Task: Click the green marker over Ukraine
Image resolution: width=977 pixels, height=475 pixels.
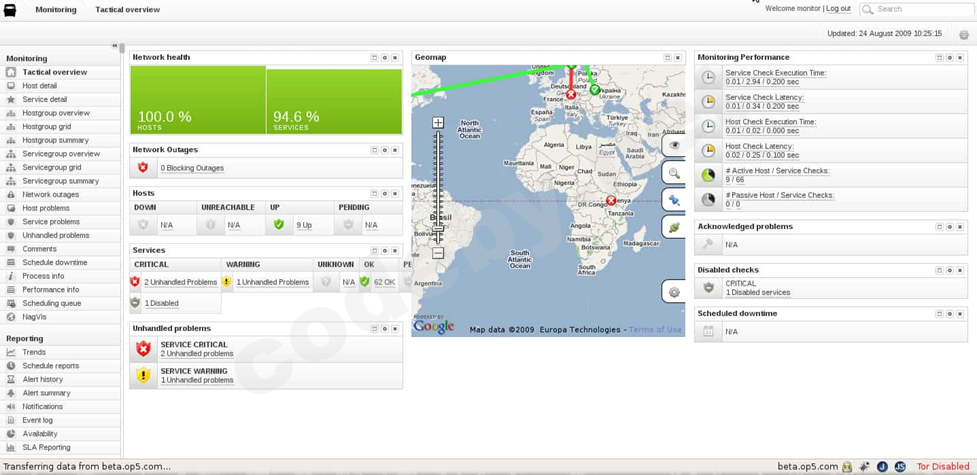Action: coord(594,90)
